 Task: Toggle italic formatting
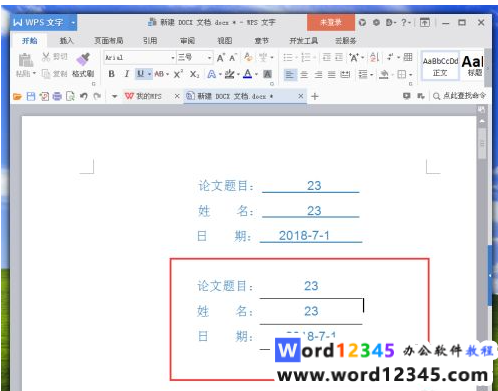click(x=127, y=74)
